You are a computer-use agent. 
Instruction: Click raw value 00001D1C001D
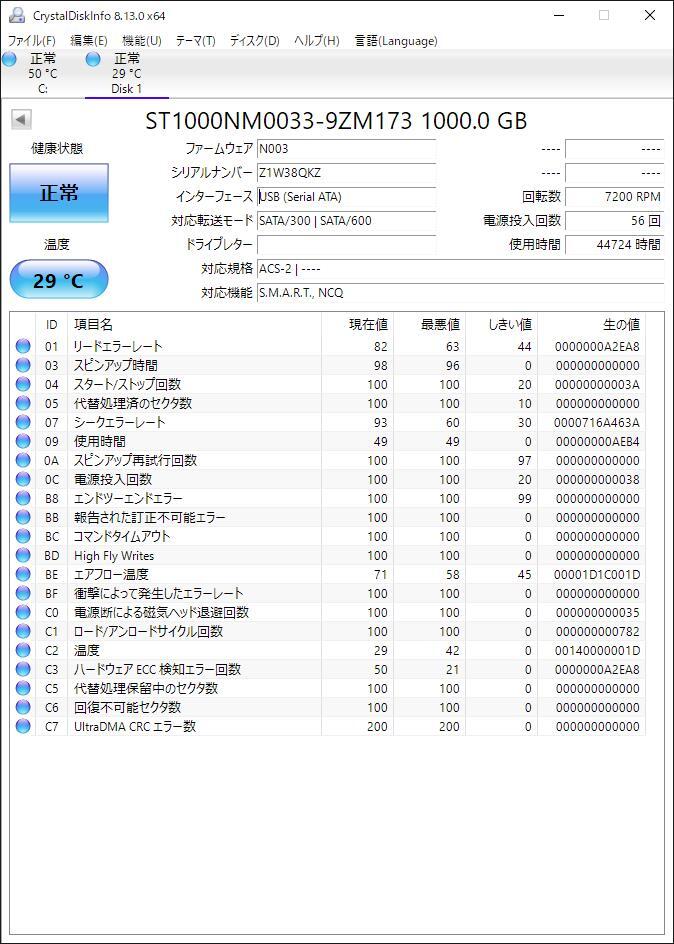tap(597, 575)
